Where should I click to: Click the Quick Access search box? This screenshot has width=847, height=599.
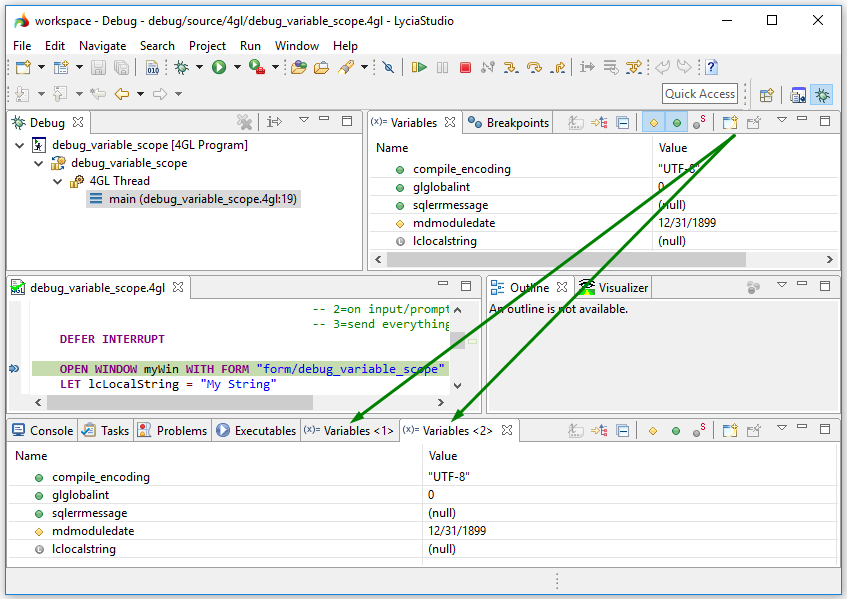699,93
